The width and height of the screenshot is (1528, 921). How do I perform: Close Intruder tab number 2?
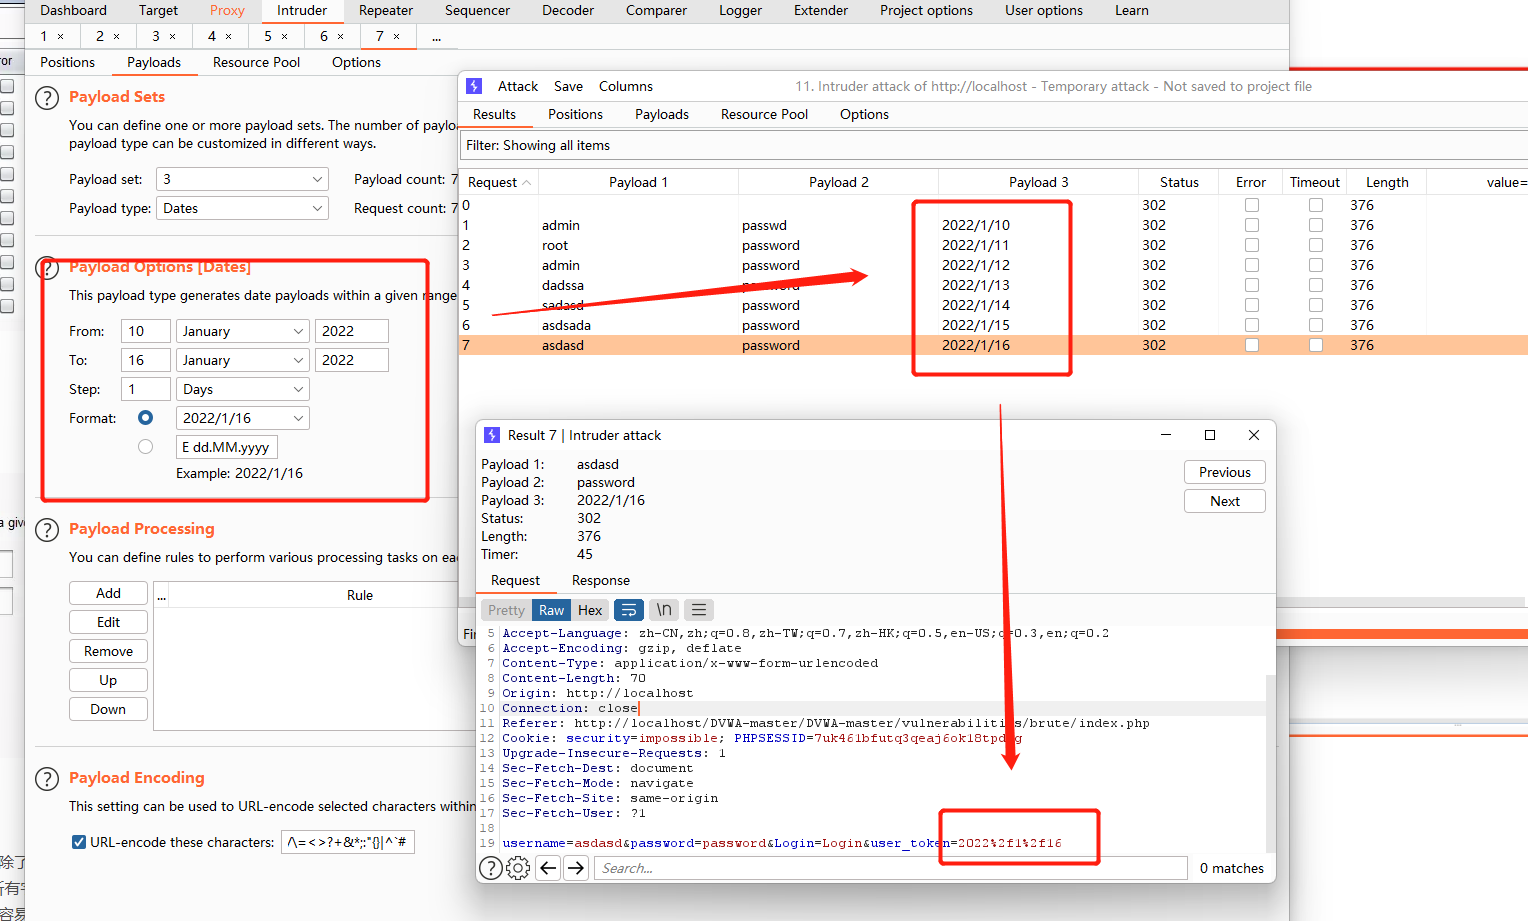click(x=116, y=37)
